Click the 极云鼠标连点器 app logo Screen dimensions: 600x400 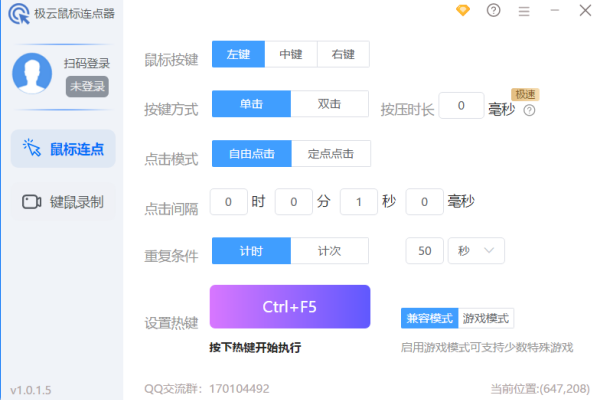(16, 13)
